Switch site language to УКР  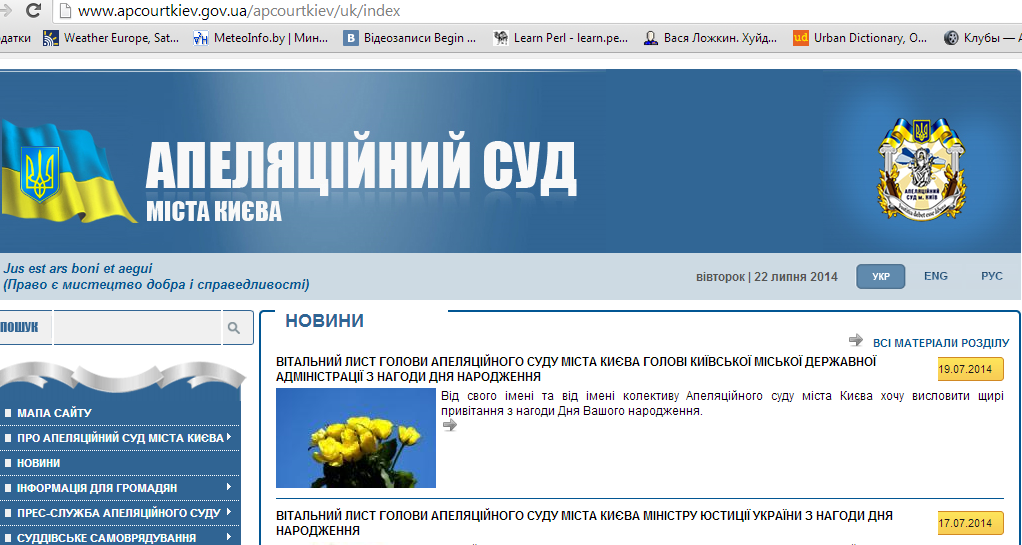(x=880, y=276)
